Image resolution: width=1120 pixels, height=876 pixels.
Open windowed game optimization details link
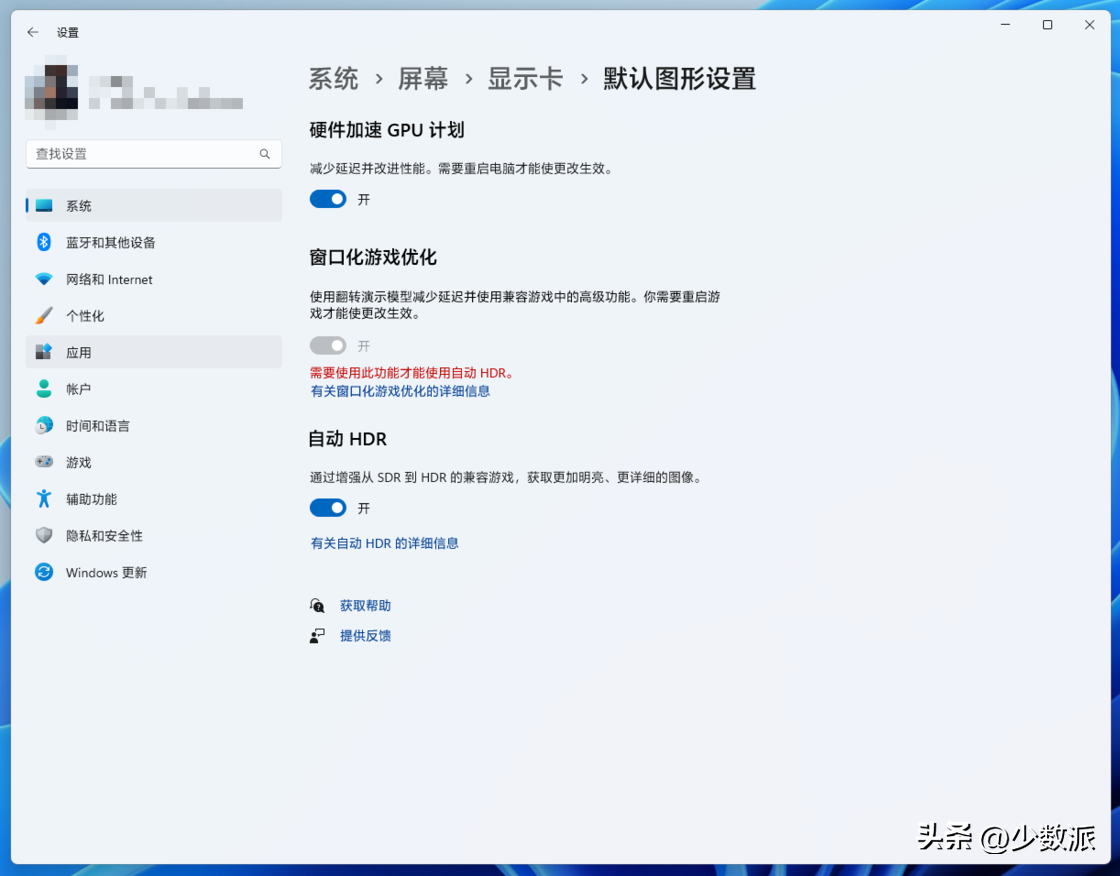[x=400, y=391]
